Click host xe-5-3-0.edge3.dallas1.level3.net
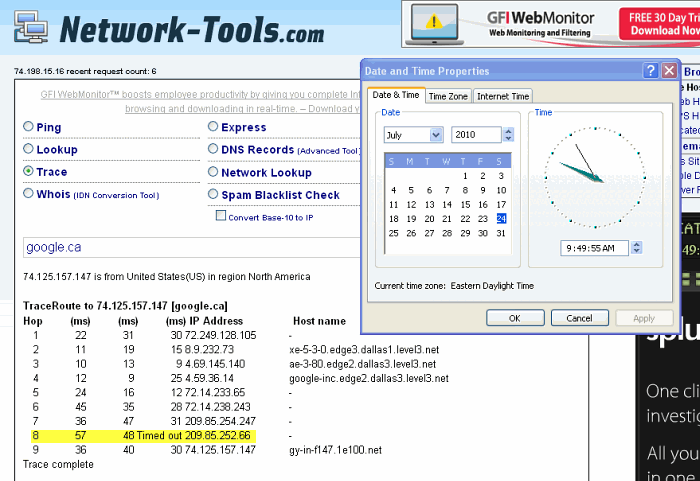This screenshot has height=481, width=700. click(364, 349)
